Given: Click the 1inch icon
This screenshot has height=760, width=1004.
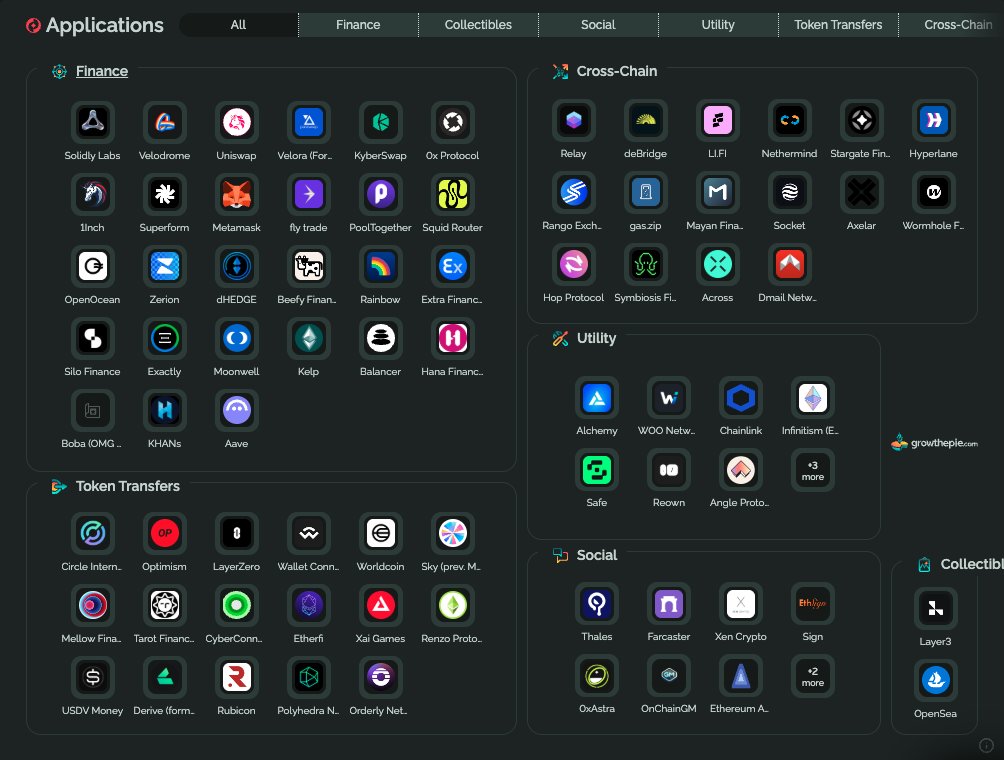Looking at the screenshot, I should 92,194.
